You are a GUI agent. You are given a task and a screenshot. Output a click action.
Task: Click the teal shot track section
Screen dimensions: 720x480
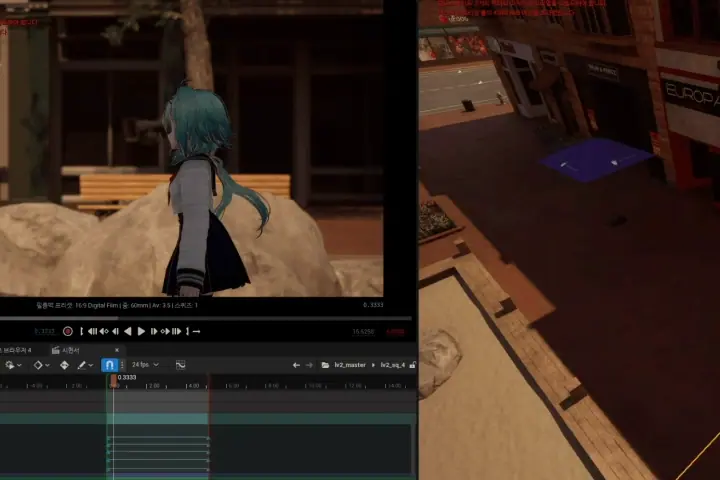click(158, 418)
